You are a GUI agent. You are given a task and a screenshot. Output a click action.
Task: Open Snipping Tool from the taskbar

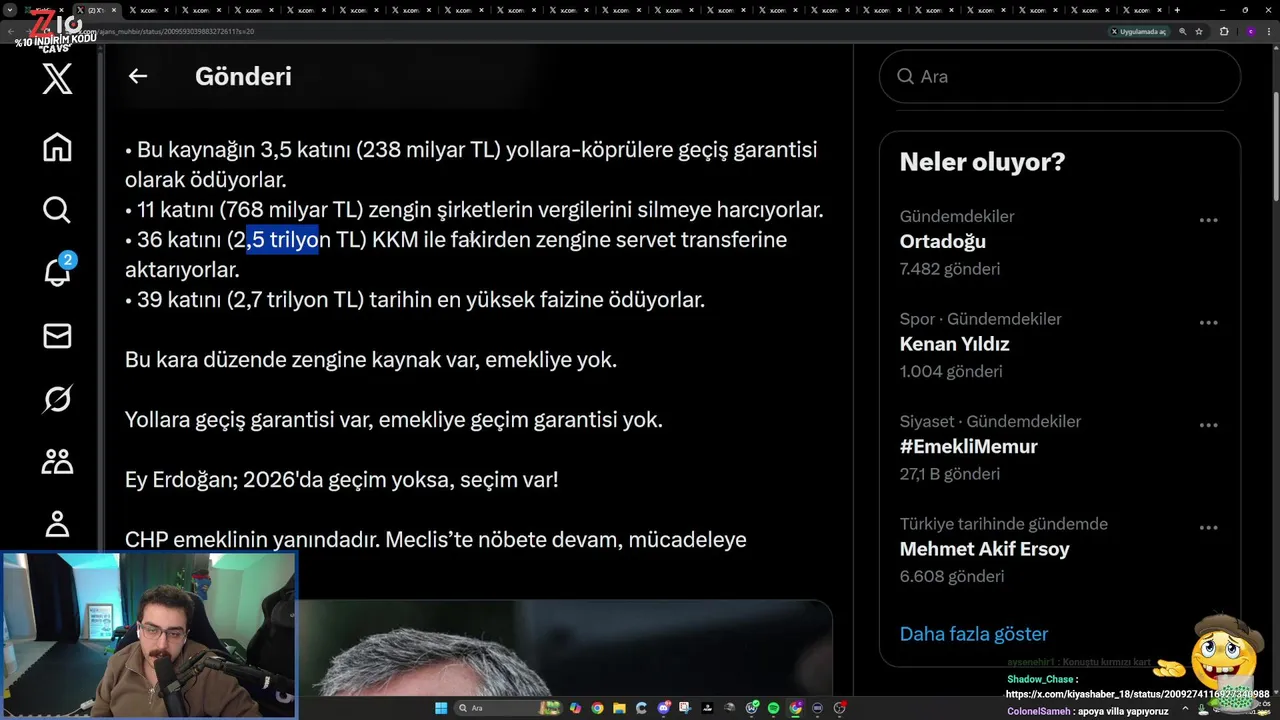[685, 708]
